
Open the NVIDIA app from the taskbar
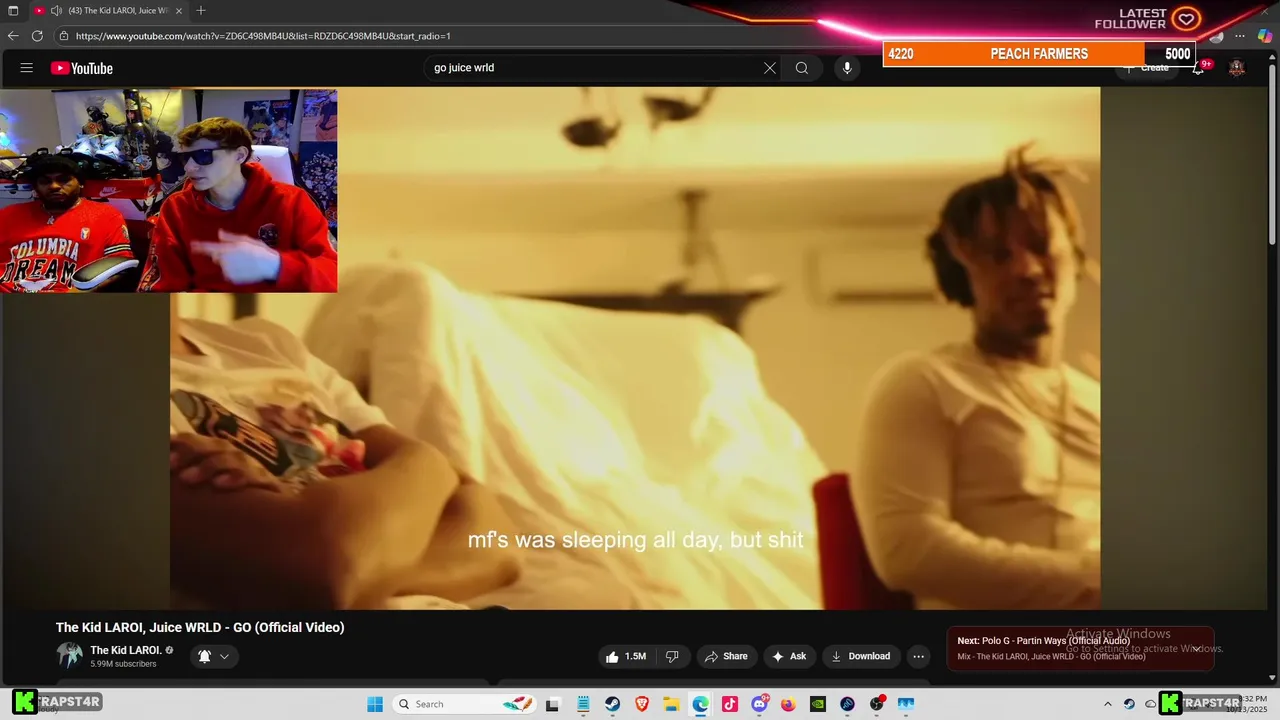(817, 704)
